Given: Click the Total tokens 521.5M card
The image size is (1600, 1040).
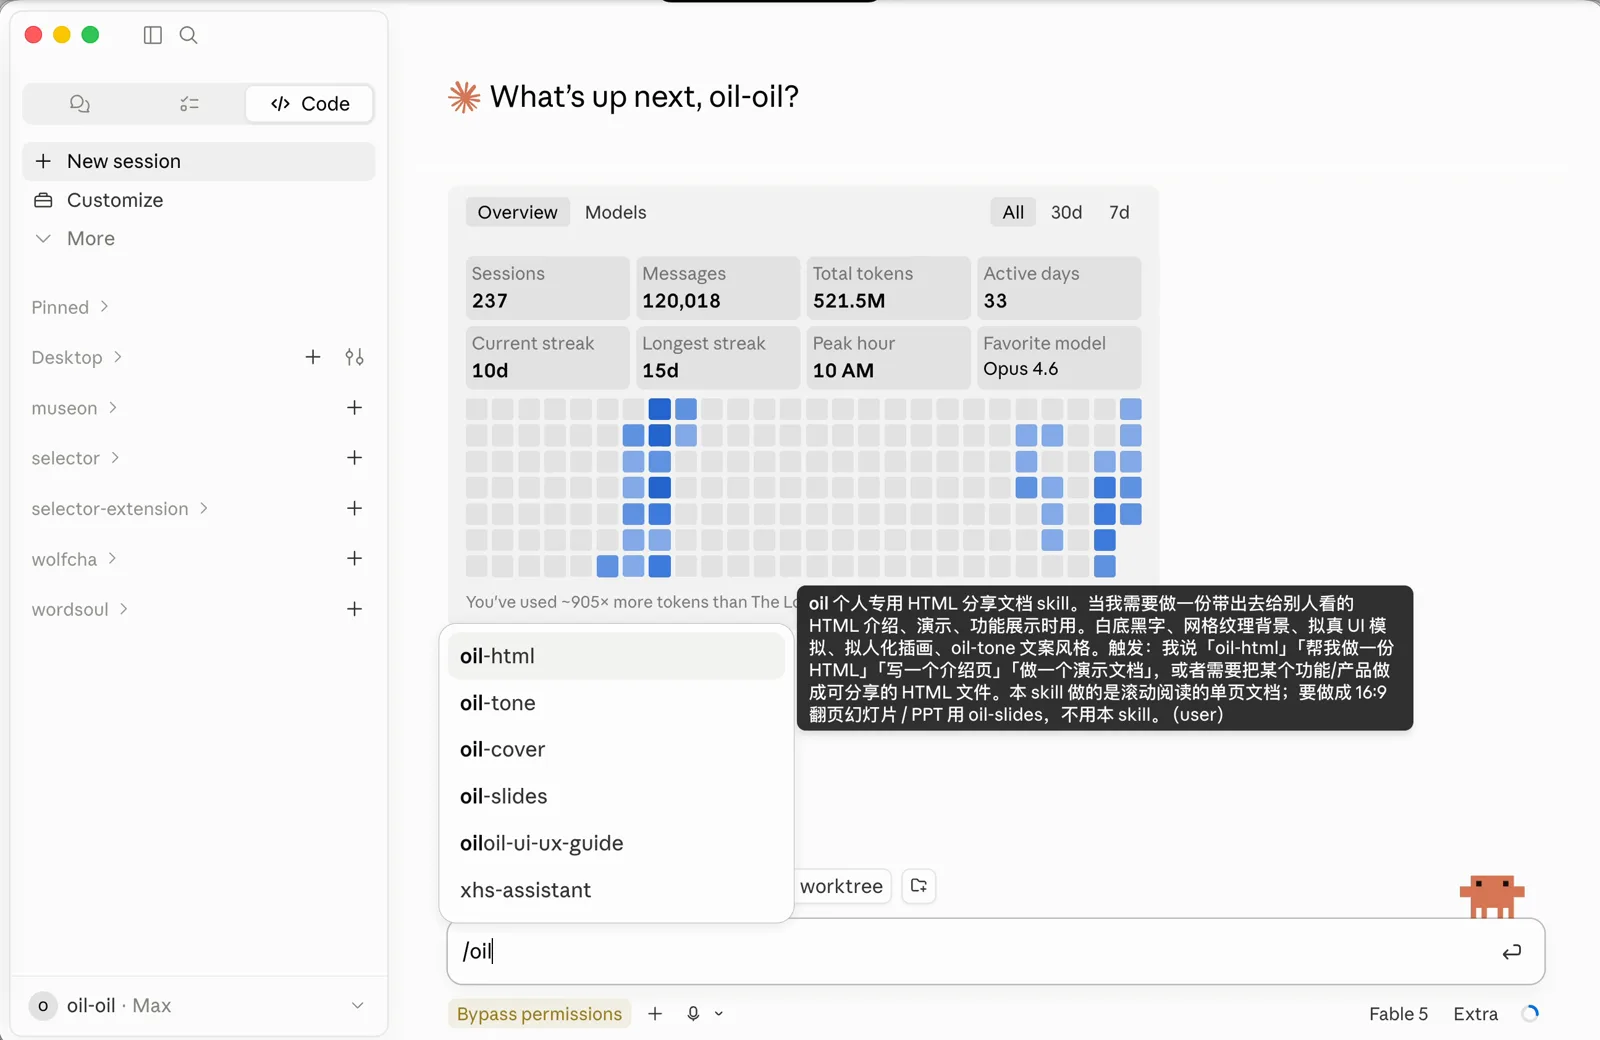Looking at the screenshot, I should point(888,288).
